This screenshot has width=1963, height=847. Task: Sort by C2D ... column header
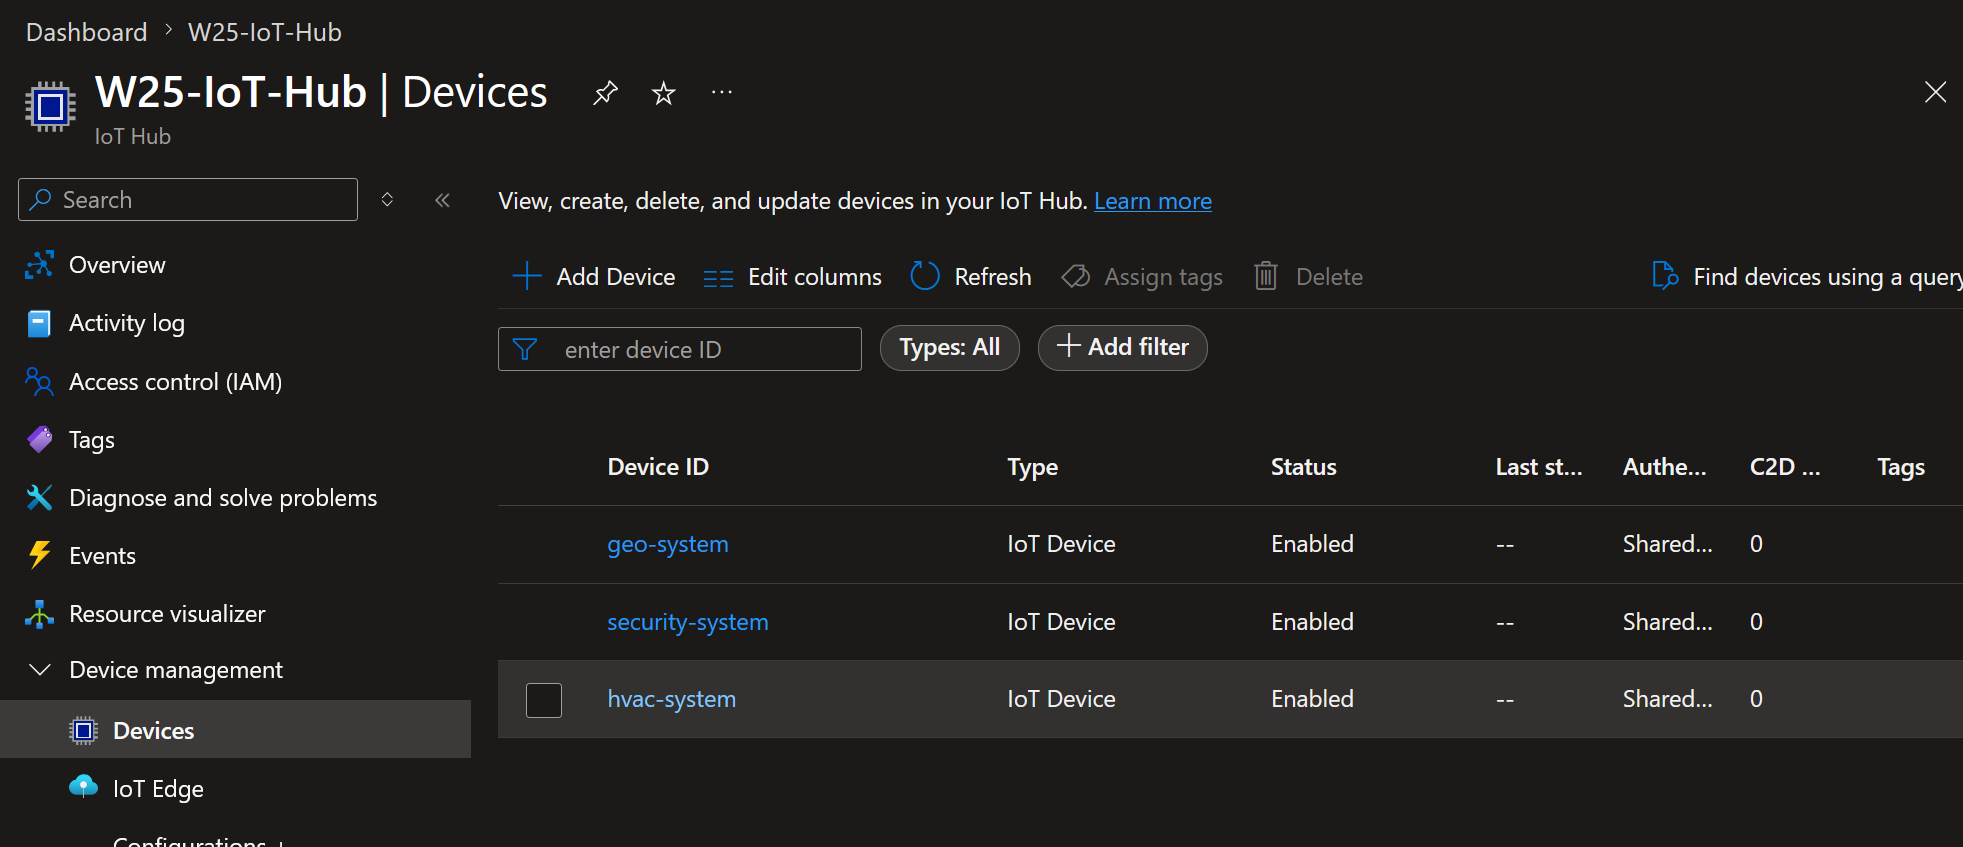1785,467
